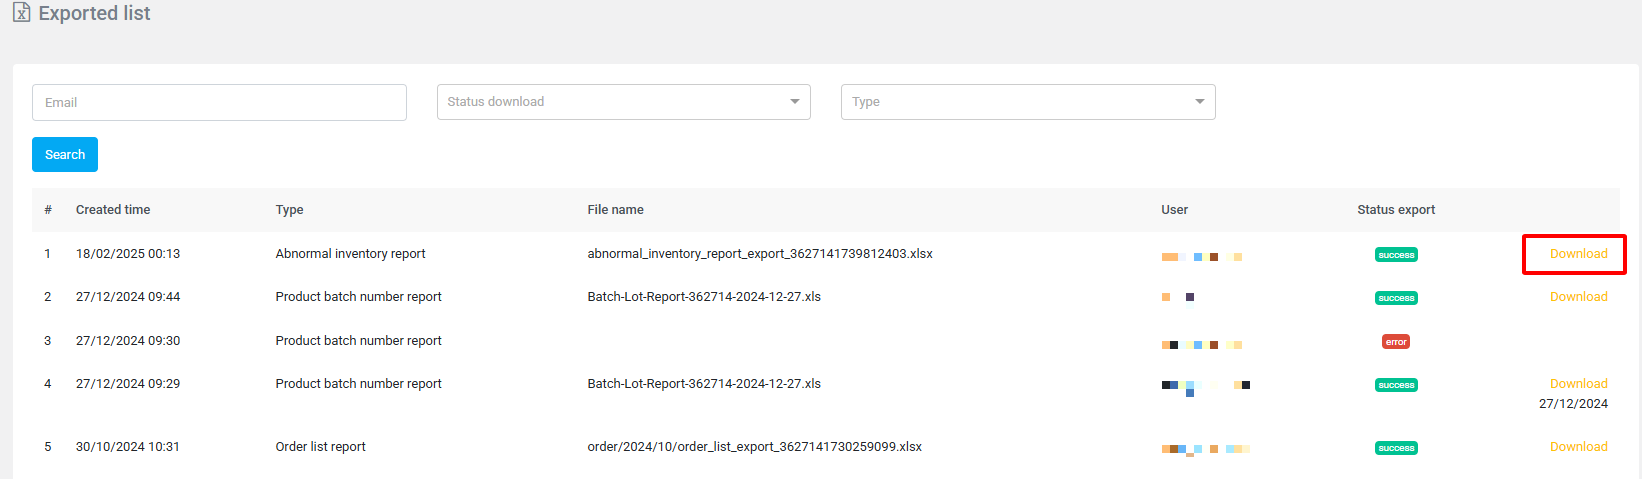Download the abnormal inventory report file
Viewport: 1642px width, 479px height.
tap(1578, 254)
